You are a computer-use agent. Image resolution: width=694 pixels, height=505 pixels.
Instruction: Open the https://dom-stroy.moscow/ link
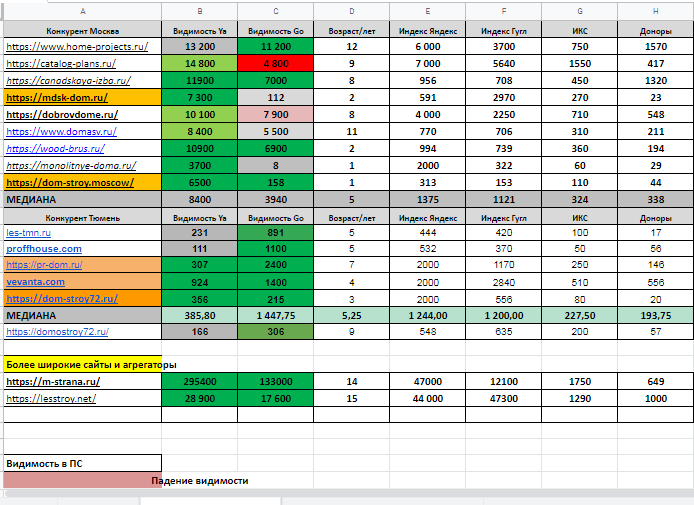coord(70,182)
